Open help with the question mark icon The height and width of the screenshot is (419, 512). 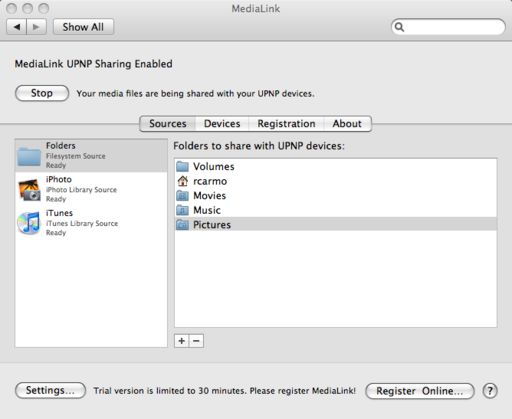490,391
